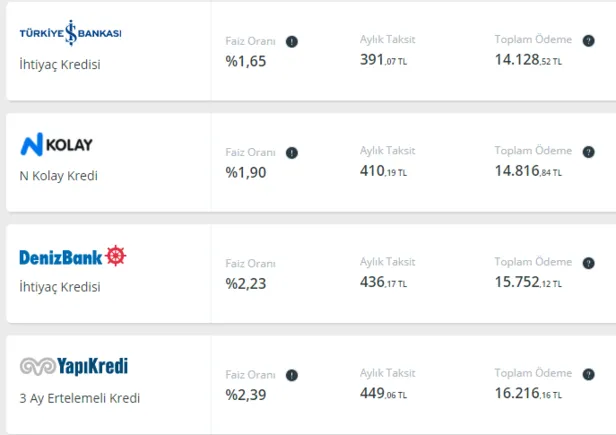This screenshot has height=435, width=616.
Task: Open DenizBank's İhtiyaç Kredisi product
Action: coord(60,286)
